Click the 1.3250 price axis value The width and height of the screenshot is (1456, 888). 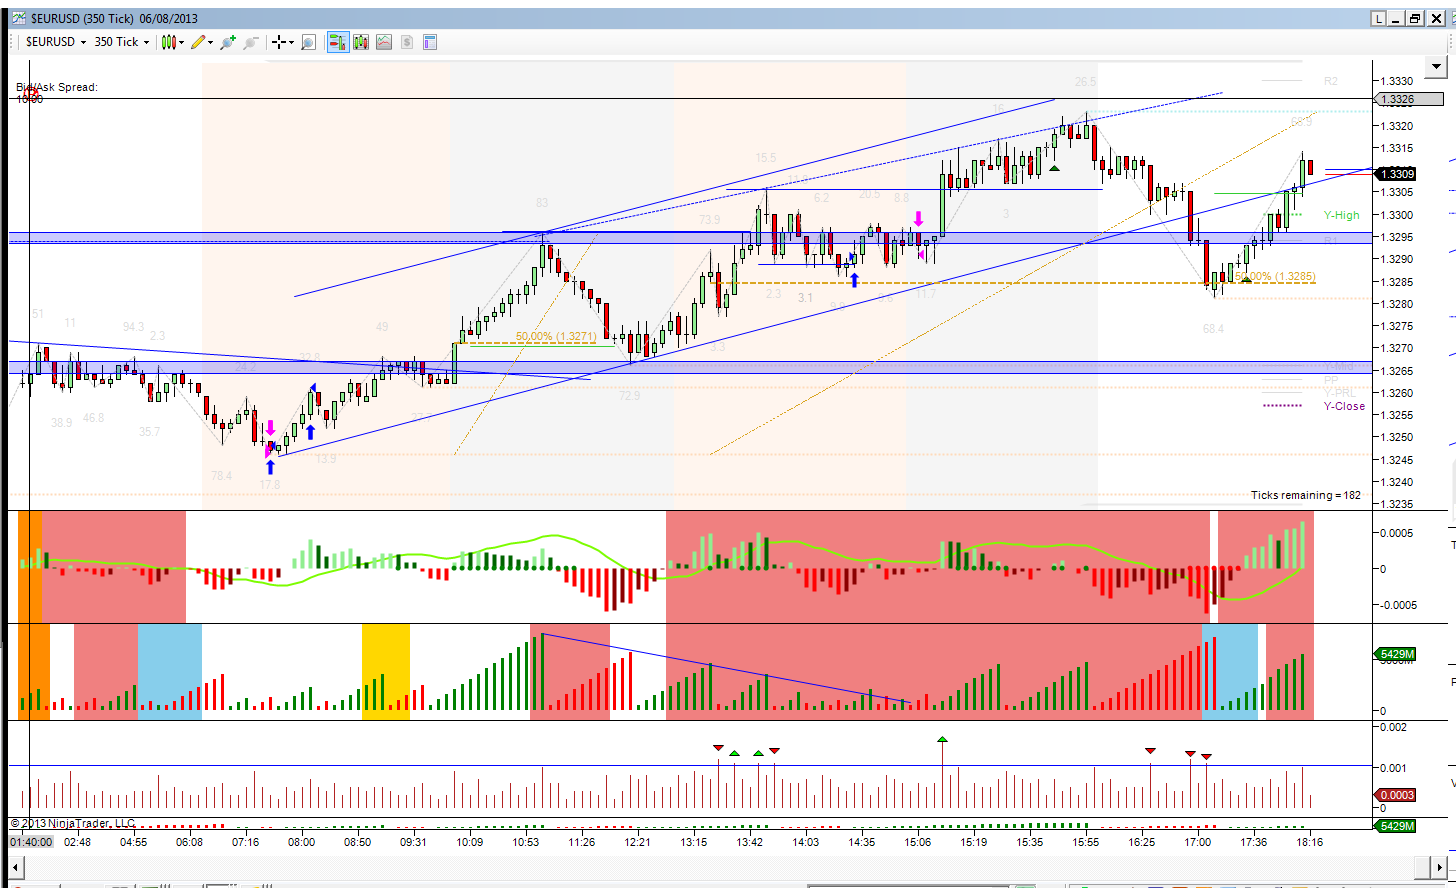(x=1396, y=437)
